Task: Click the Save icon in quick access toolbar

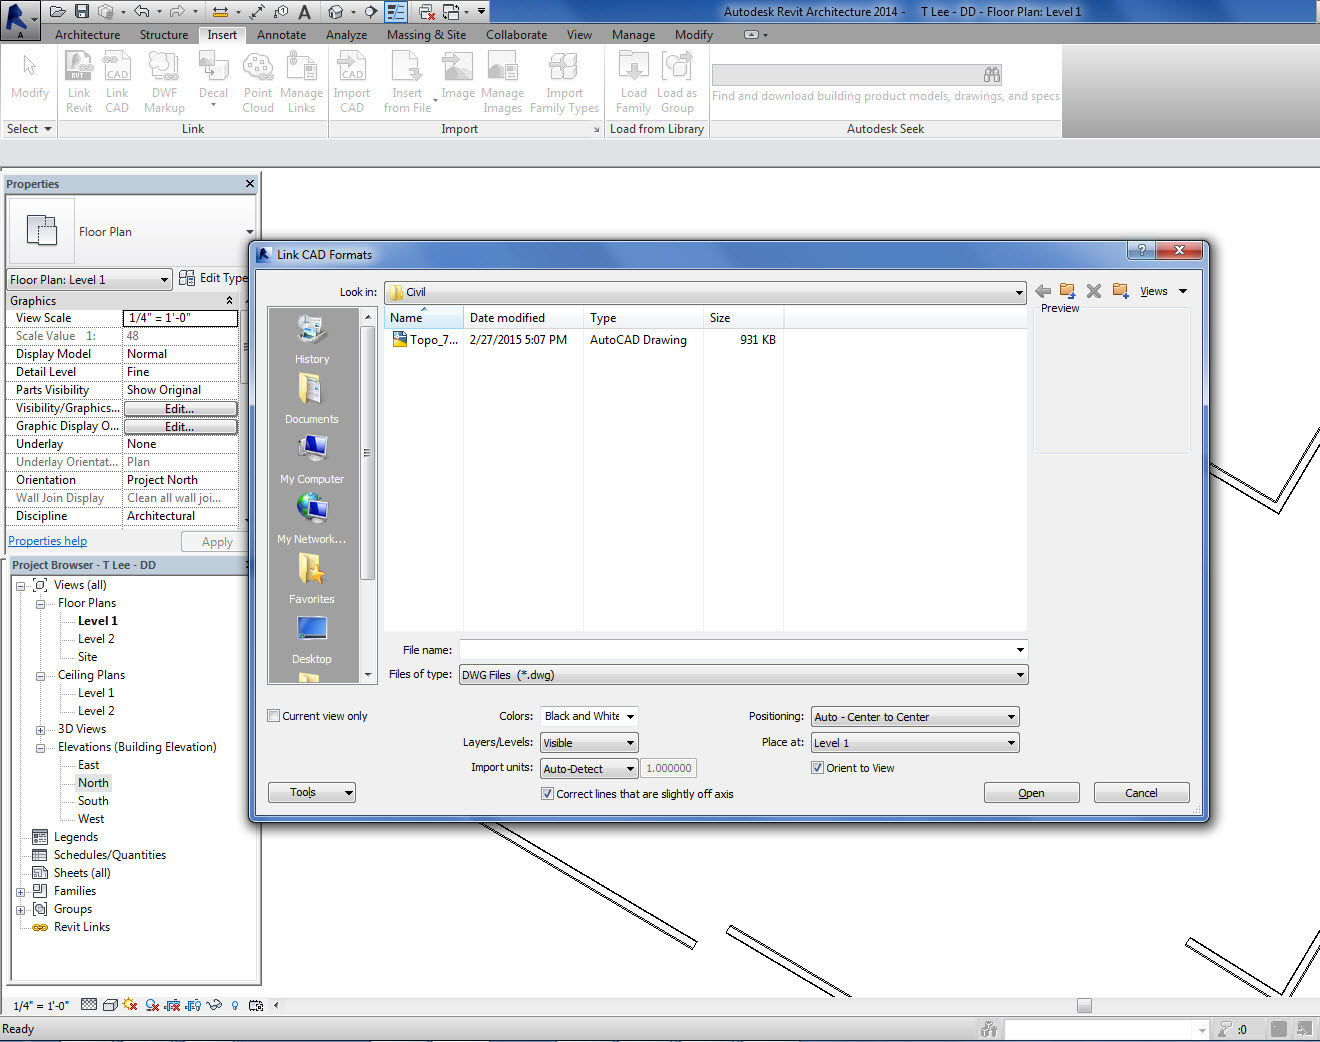Action: [82, 12]
